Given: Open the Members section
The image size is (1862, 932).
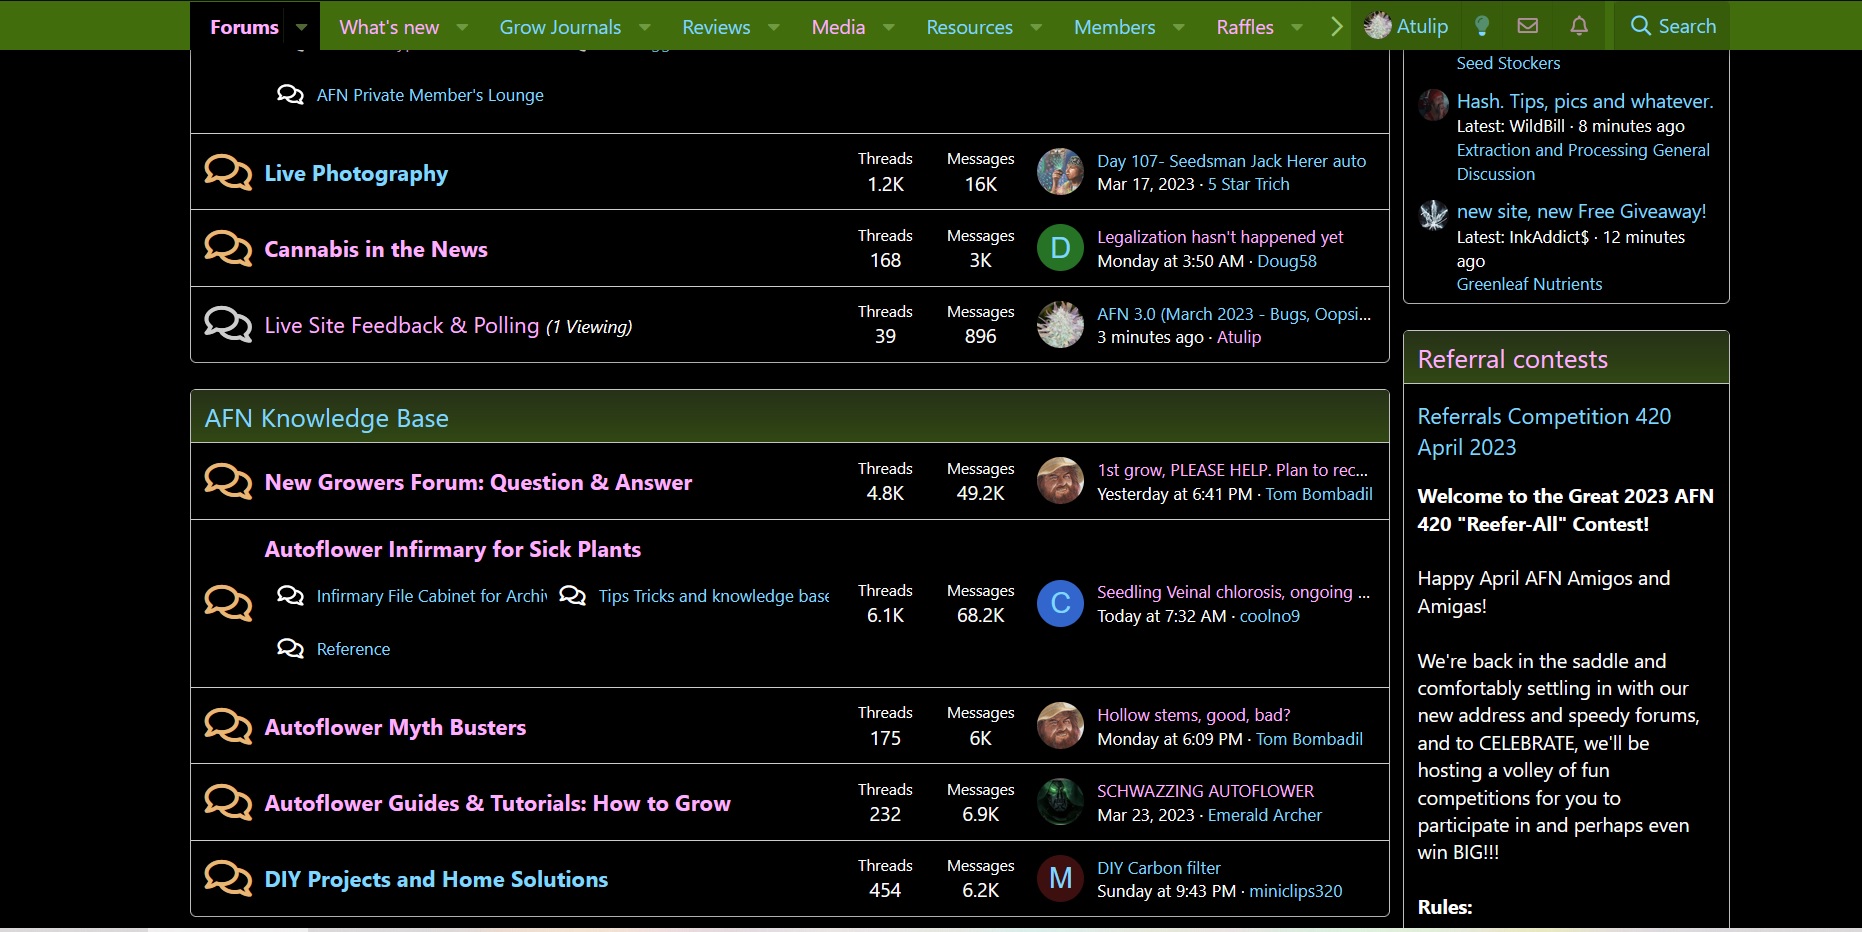Looking at the screenshot, I should pos(1114,27).
